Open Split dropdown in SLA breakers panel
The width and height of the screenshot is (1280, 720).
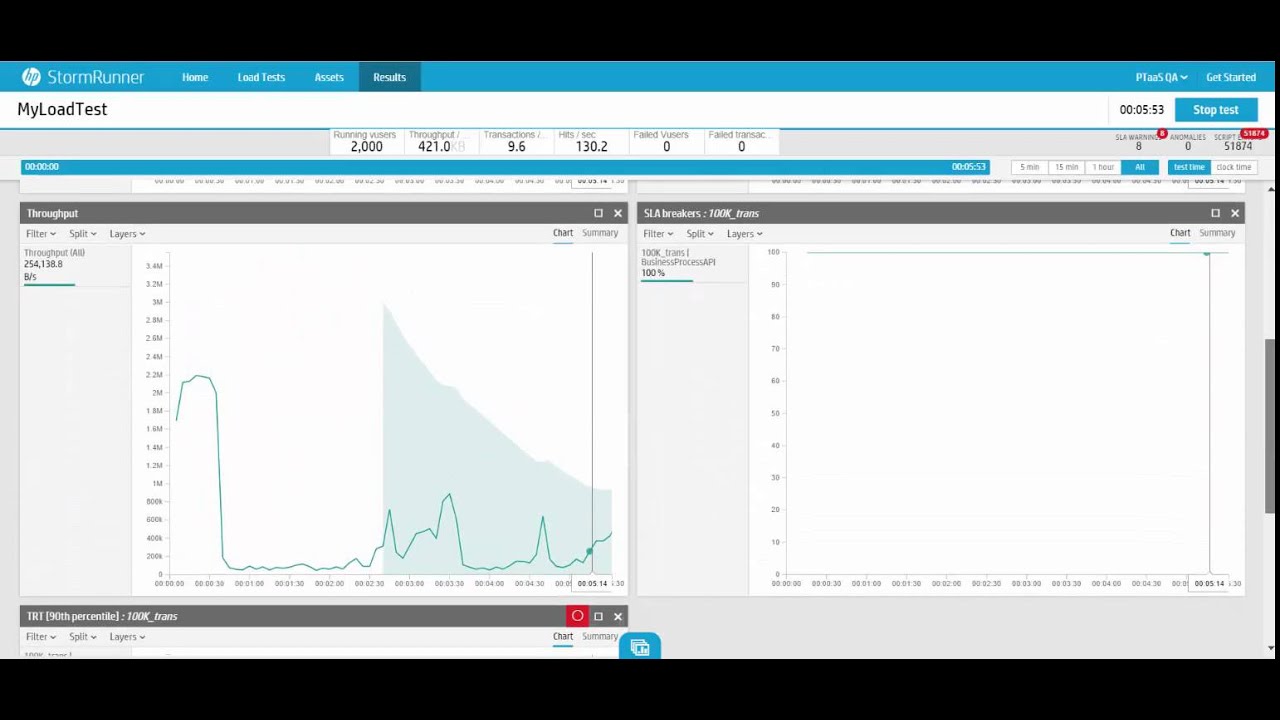[699, 234]
